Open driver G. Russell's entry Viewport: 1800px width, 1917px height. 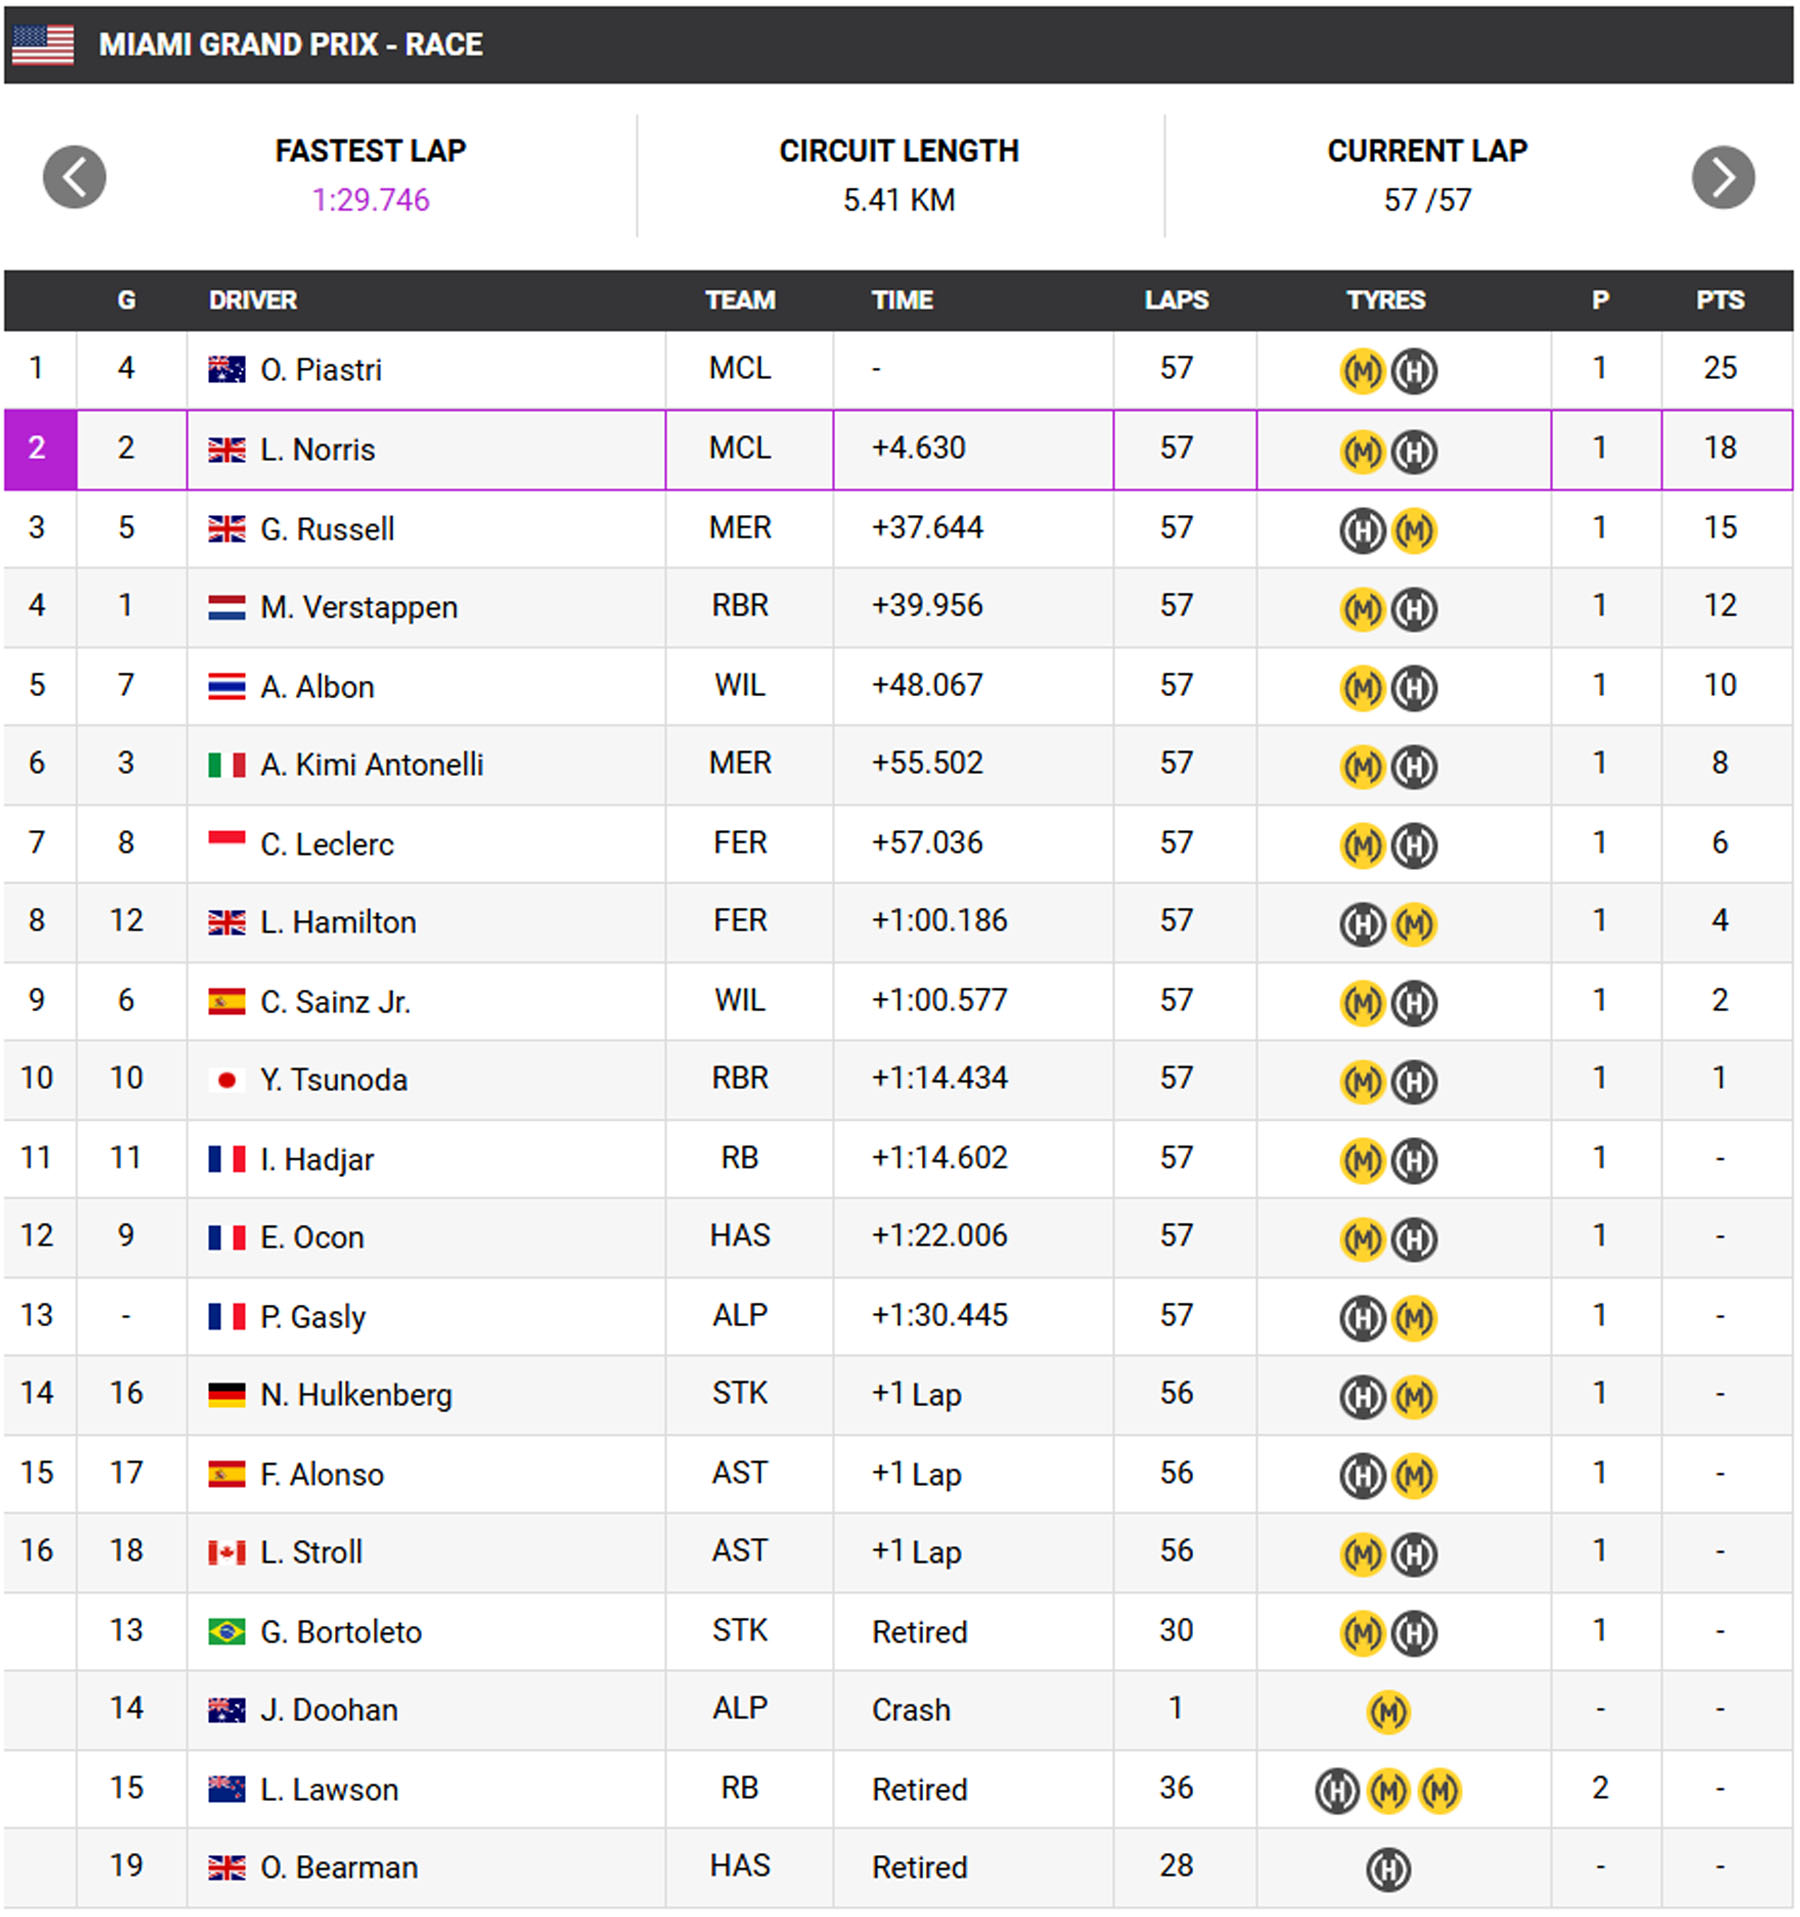327,529
